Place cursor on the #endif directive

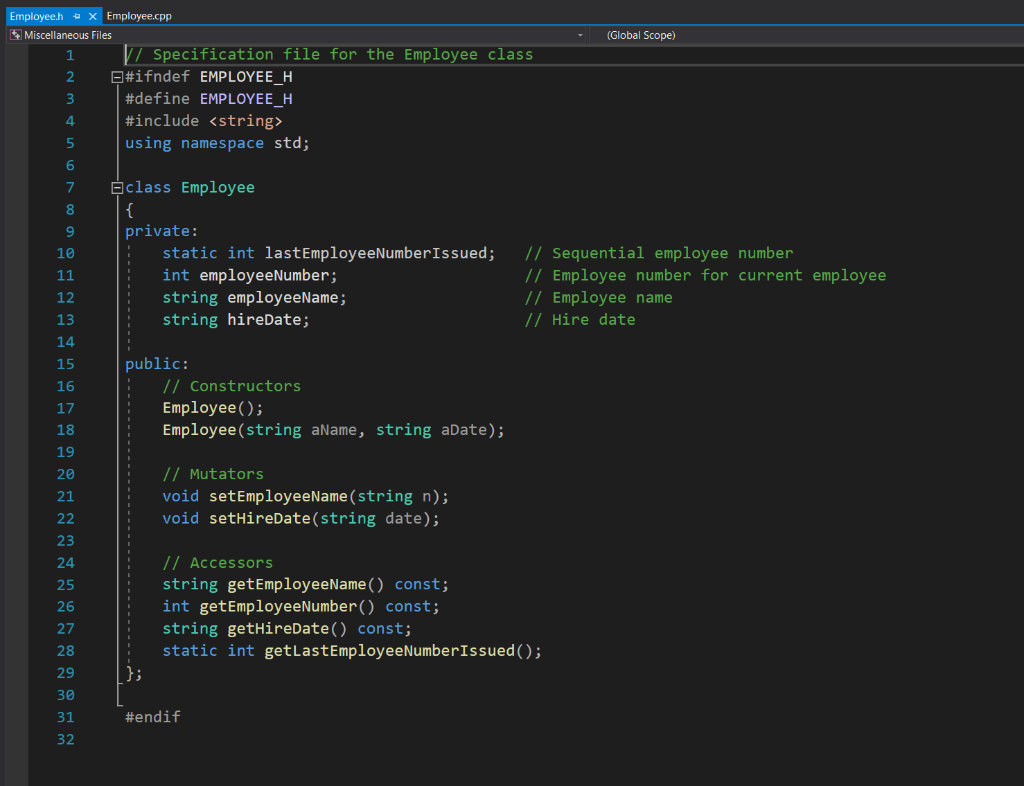[x=152, y=717]
